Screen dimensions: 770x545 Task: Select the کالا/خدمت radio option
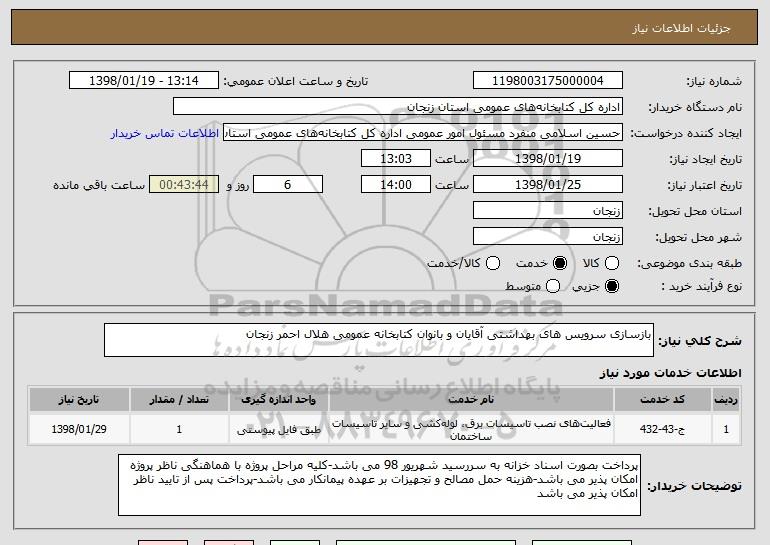coord(493,263)
